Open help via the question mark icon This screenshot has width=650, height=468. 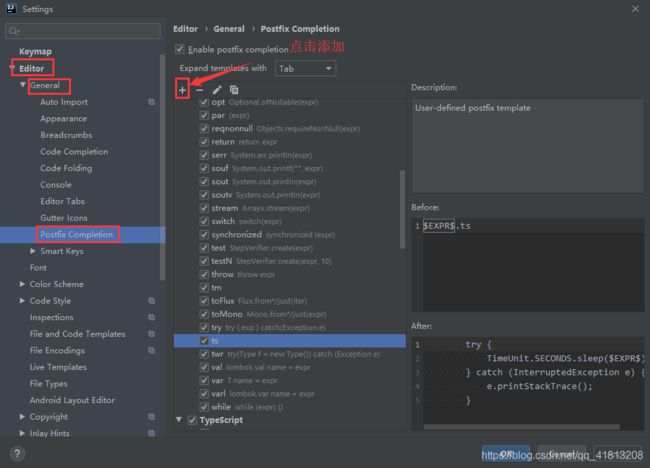pos(17,454)
